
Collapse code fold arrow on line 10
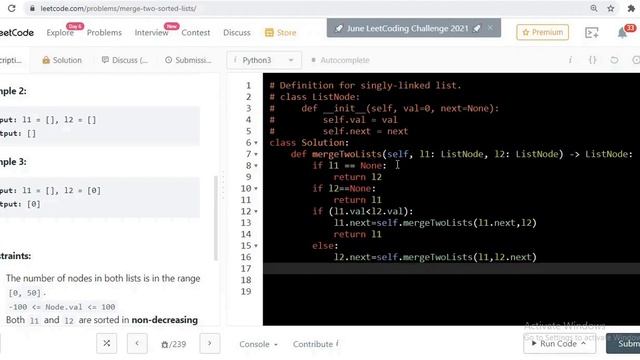coord(256,189)
